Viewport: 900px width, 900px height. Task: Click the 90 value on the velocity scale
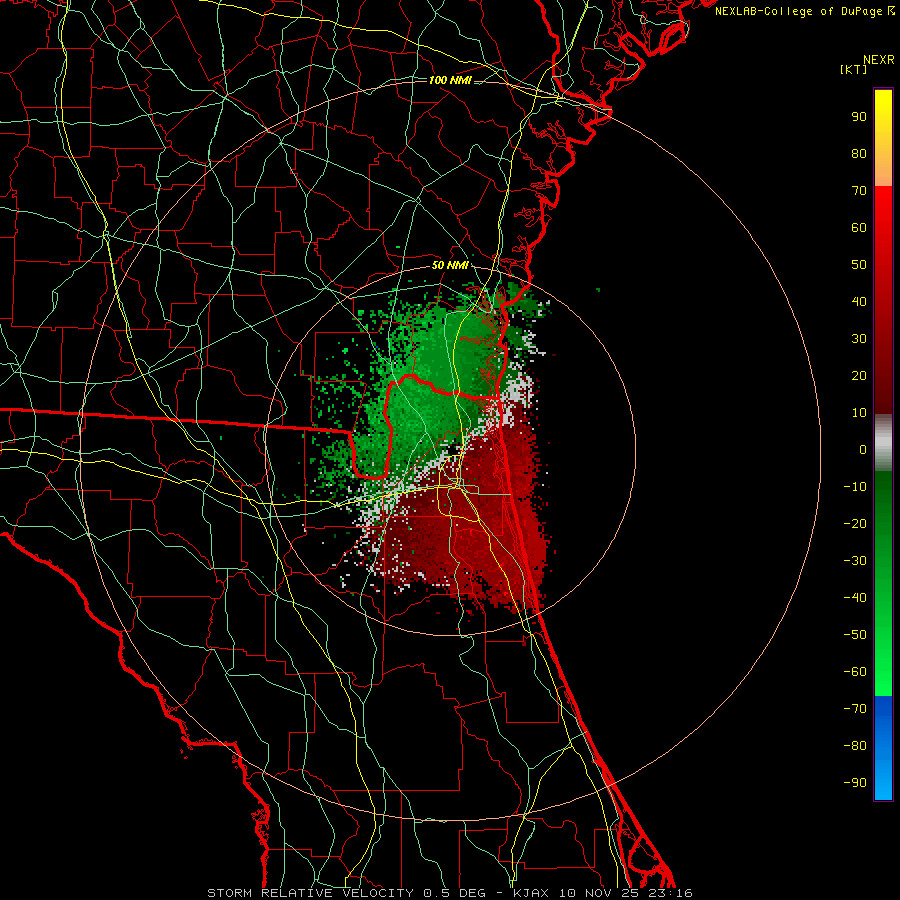coord(859,117)
